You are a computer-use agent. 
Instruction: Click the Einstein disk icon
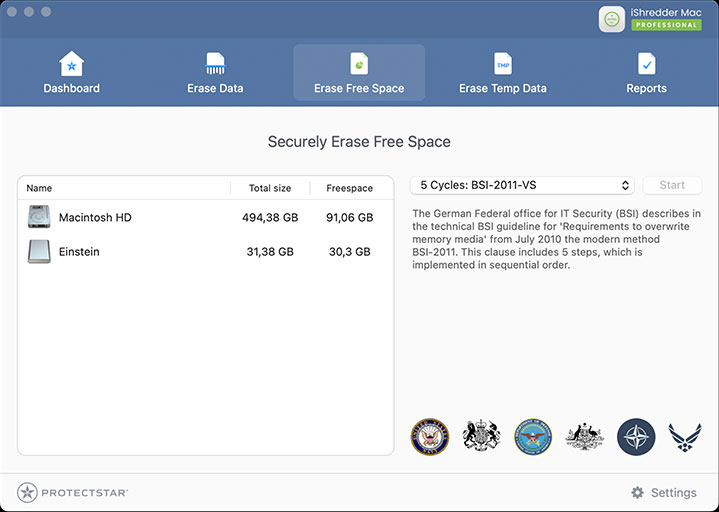(x=39, y=252)
